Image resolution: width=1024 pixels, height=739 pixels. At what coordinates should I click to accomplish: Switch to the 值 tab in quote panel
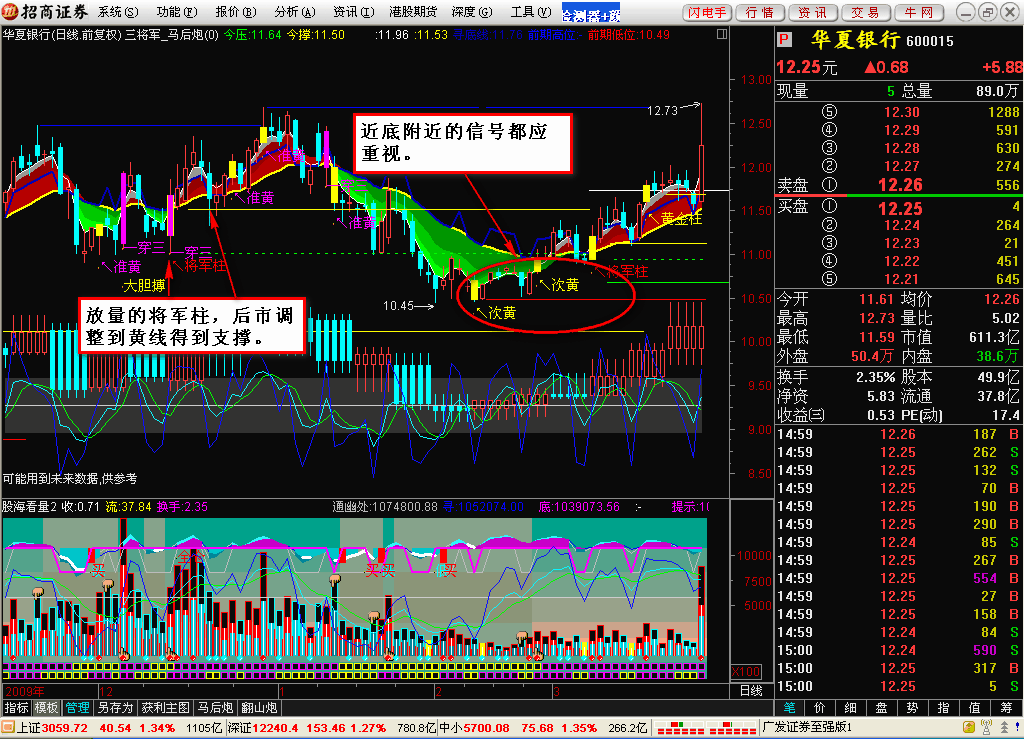click(x=974, y=708)
